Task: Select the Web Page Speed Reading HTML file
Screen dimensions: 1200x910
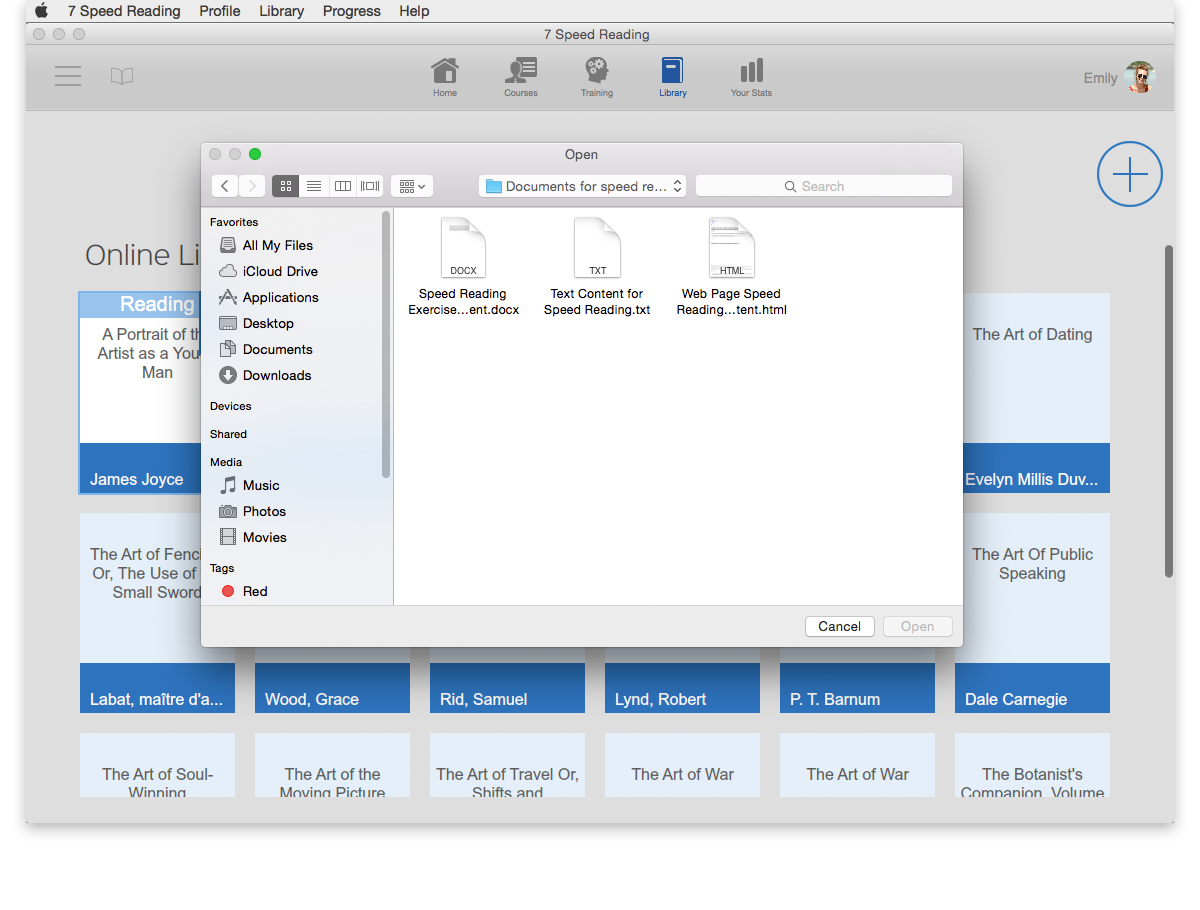Action: point(731,267)
